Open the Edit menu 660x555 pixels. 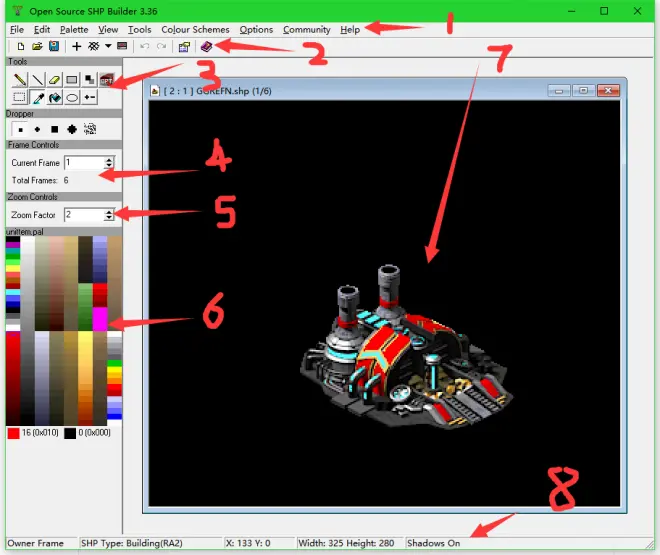tap(42, 30)
